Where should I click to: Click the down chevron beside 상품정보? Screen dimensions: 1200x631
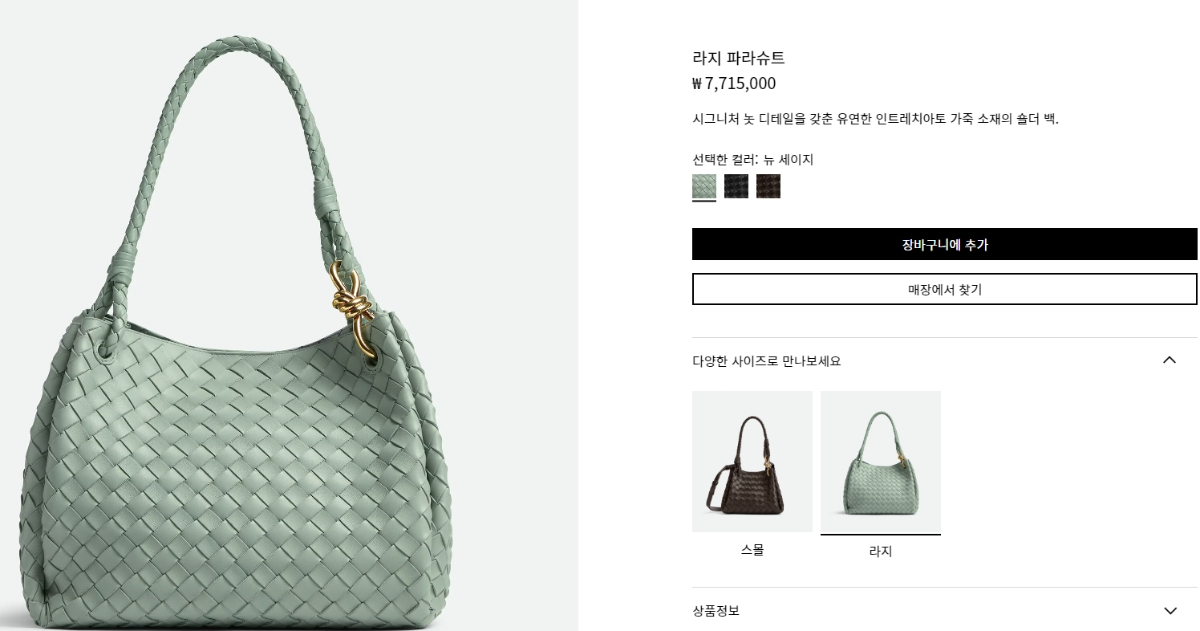pyautogui.click(x=1170, y=610)
